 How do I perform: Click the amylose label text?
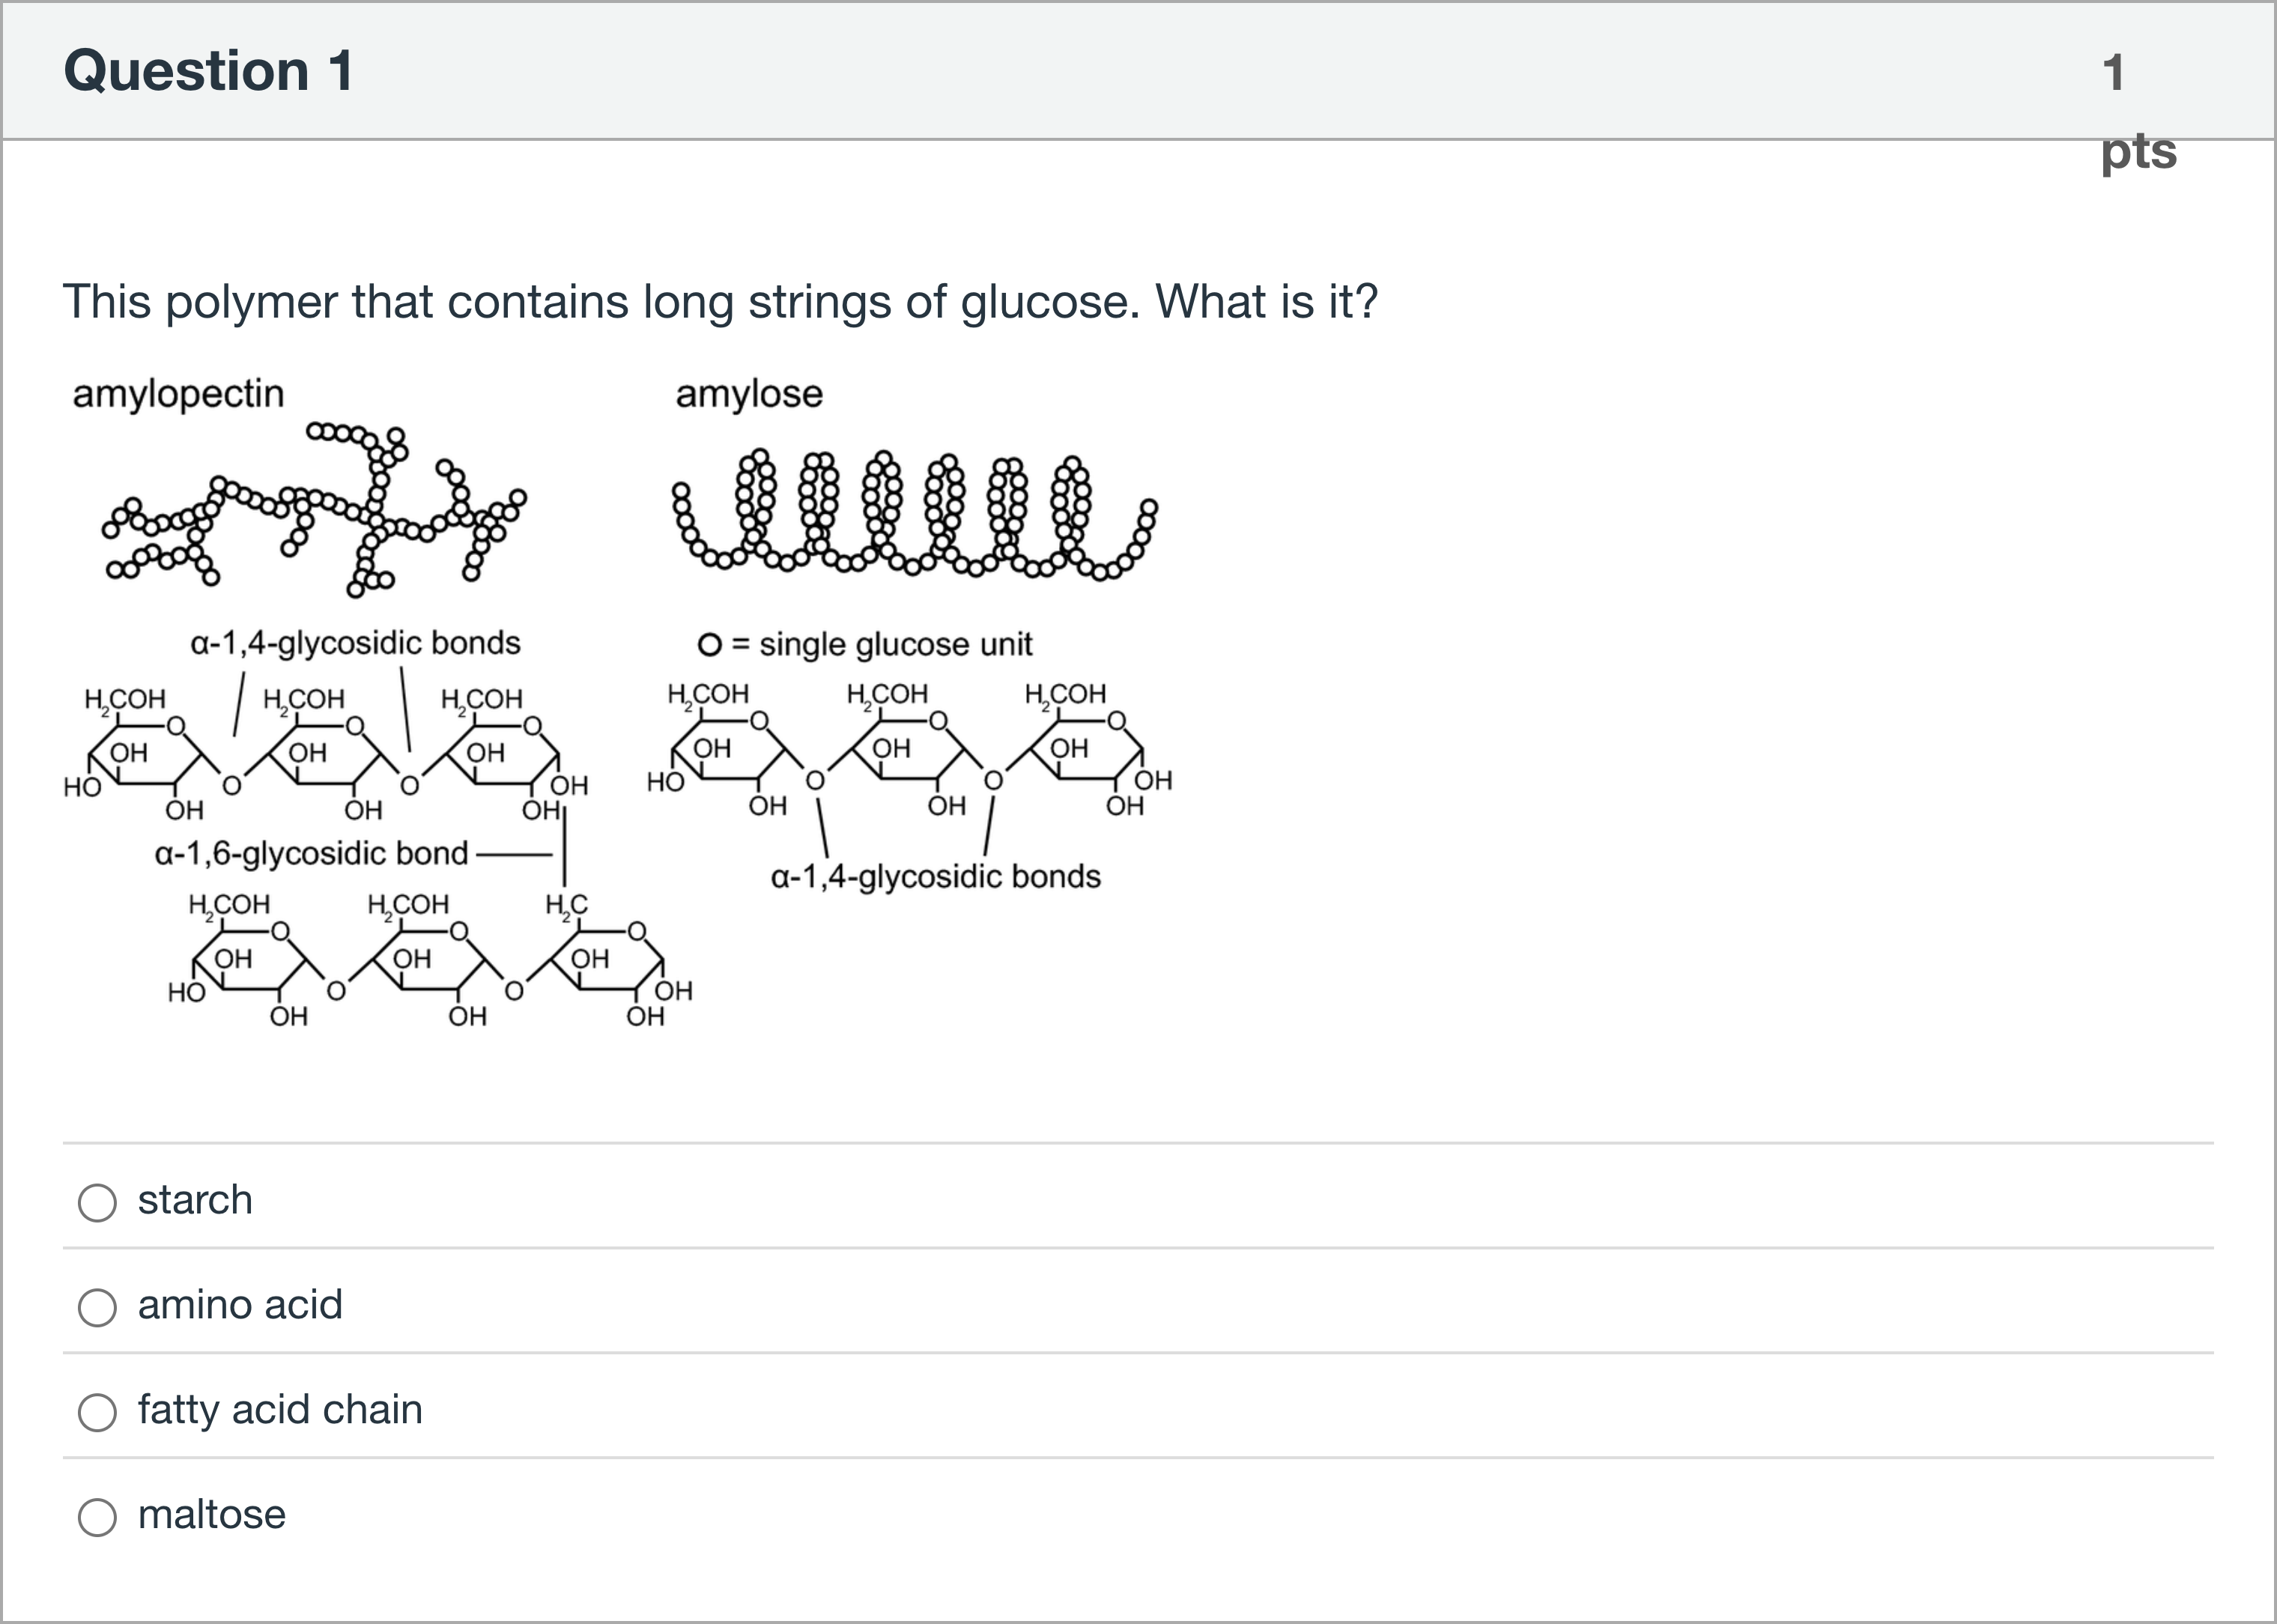(x=748, y=394)
